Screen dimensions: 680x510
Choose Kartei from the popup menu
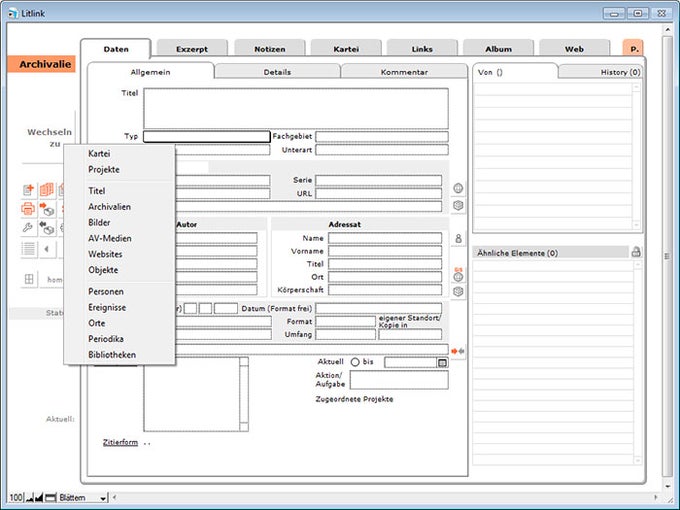click(x=99, y=154)
